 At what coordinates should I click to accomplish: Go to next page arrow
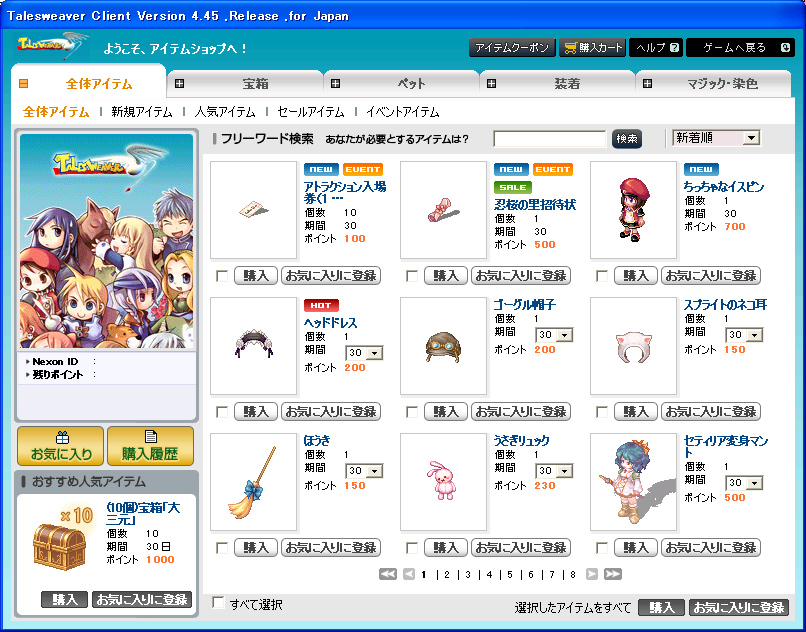[x=592, y=574]
